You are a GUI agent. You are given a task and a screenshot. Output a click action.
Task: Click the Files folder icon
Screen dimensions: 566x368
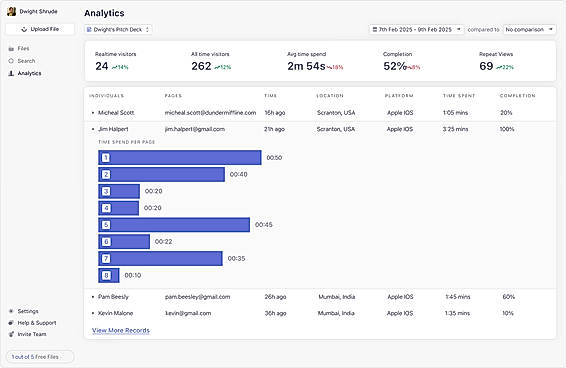pos(11,48)
